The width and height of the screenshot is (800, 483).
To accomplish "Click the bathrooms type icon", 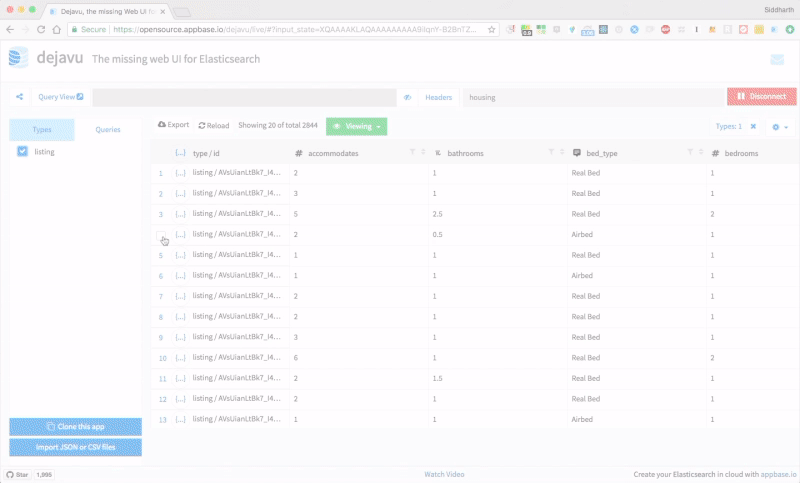I will click(438, 153).
